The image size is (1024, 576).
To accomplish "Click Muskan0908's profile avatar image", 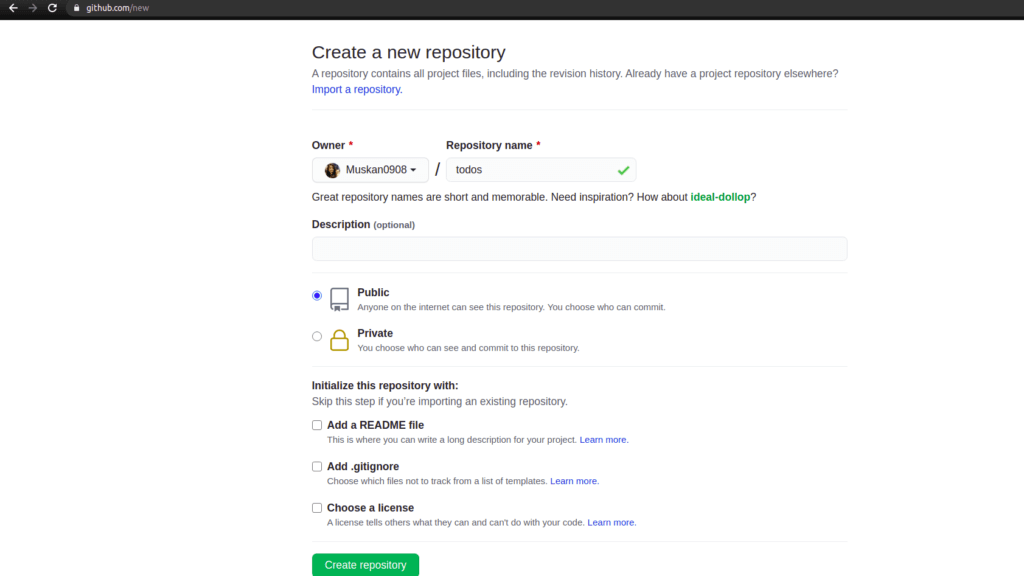I will tap(332, 169).
